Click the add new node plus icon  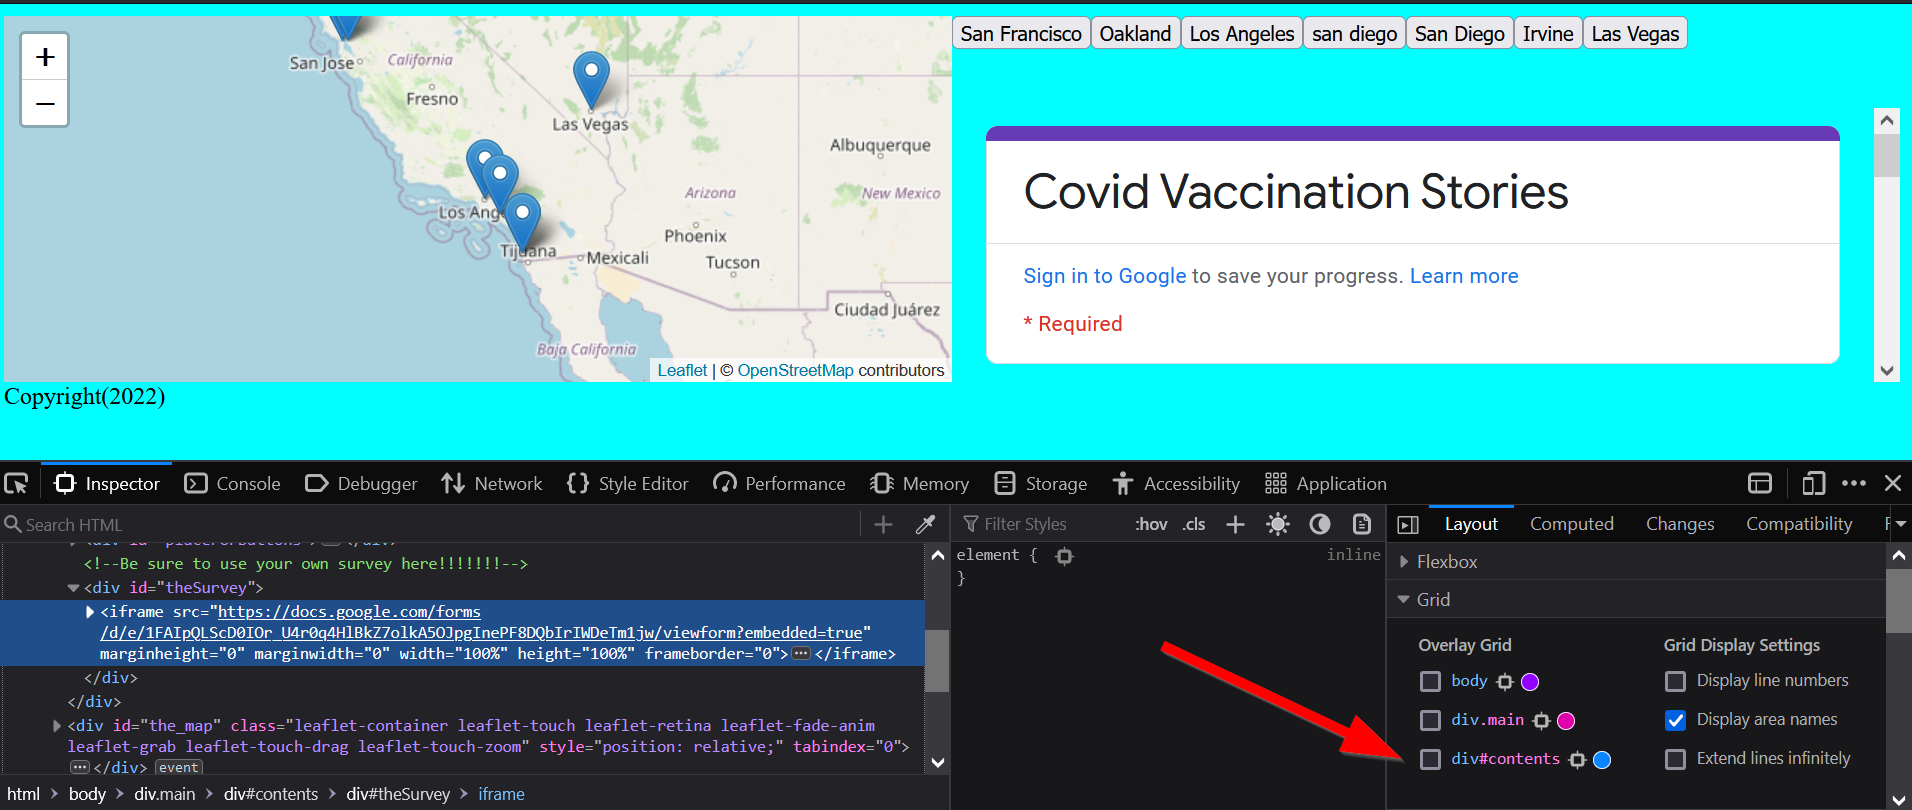[883, 524]
